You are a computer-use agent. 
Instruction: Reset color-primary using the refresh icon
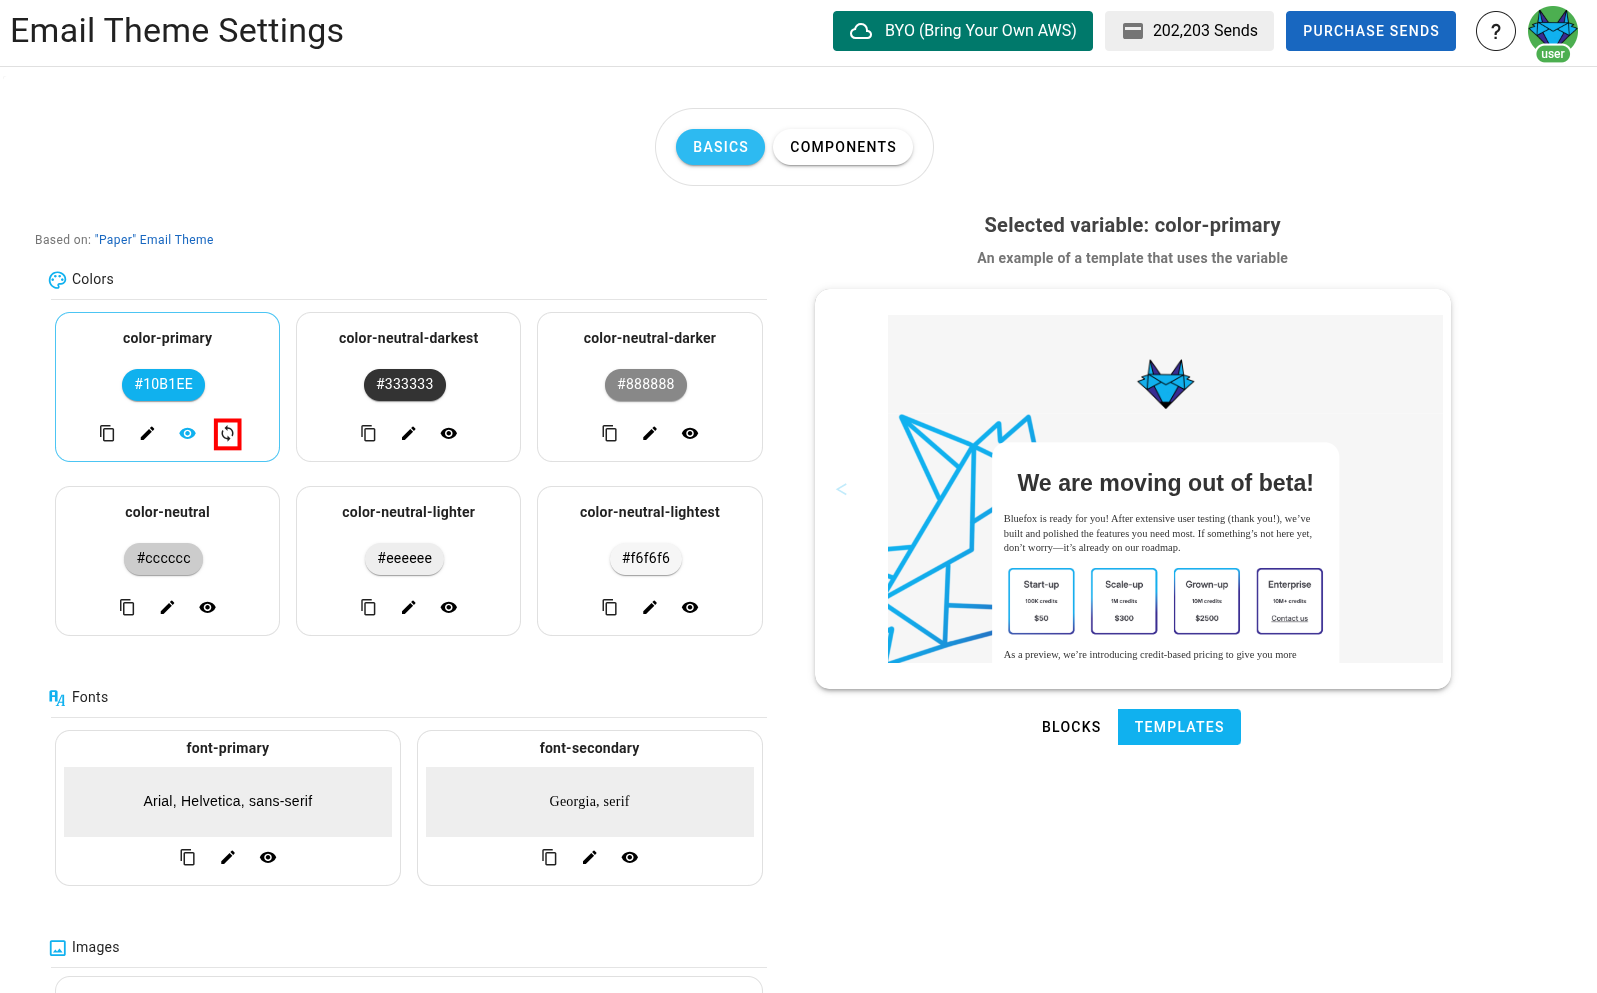(x=228, y=433)
